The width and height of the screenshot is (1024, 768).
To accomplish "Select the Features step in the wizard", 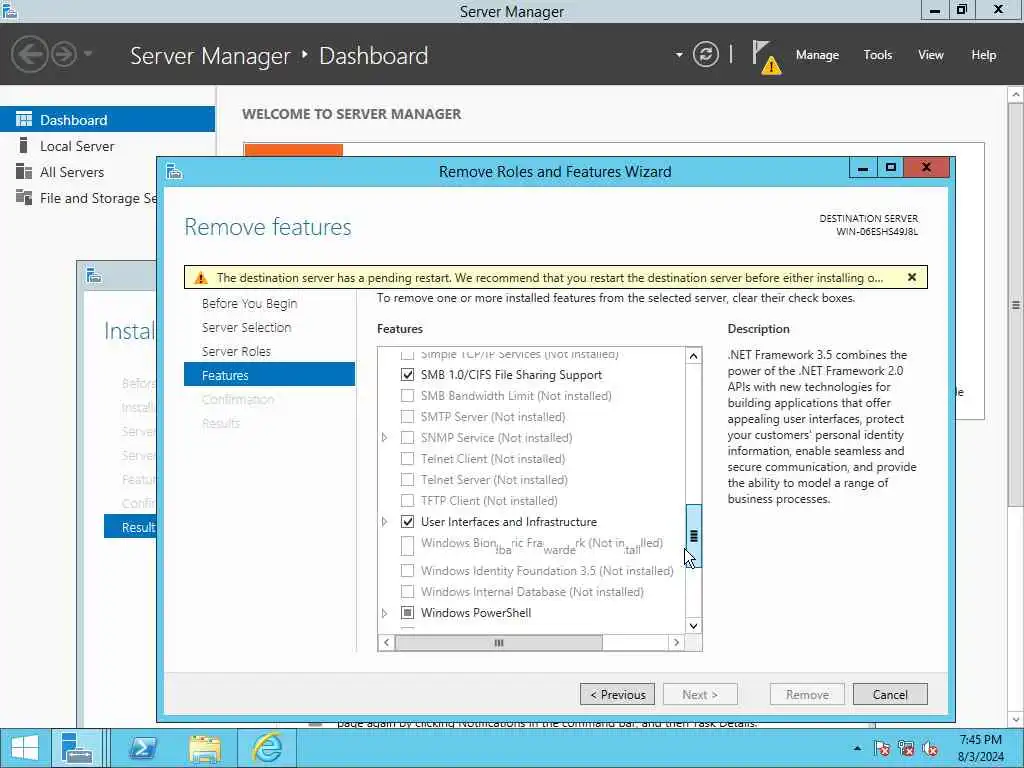I will (x=269, y=375).
